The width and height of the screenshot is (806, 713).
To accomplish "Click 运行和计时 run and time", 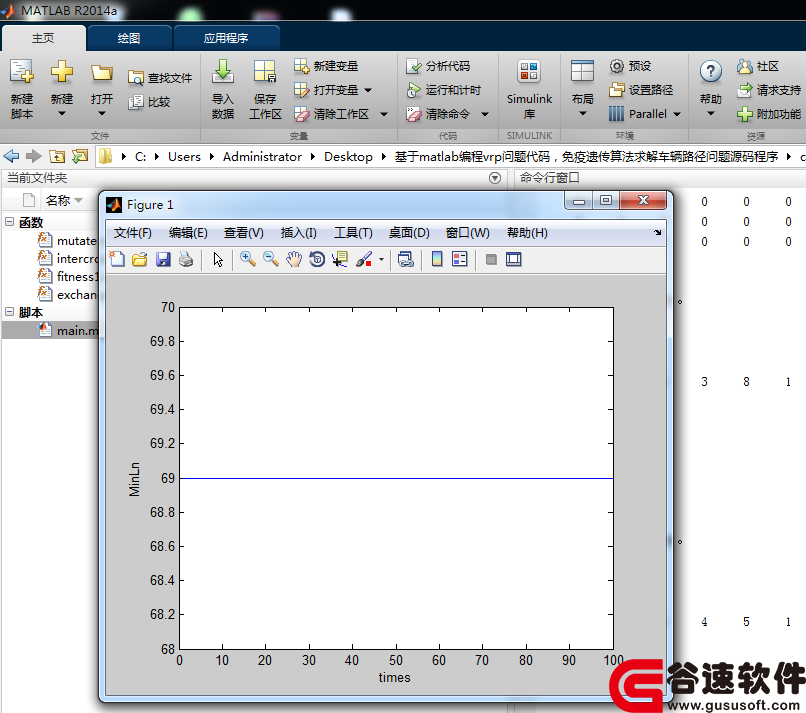I will tap(444, 90).
